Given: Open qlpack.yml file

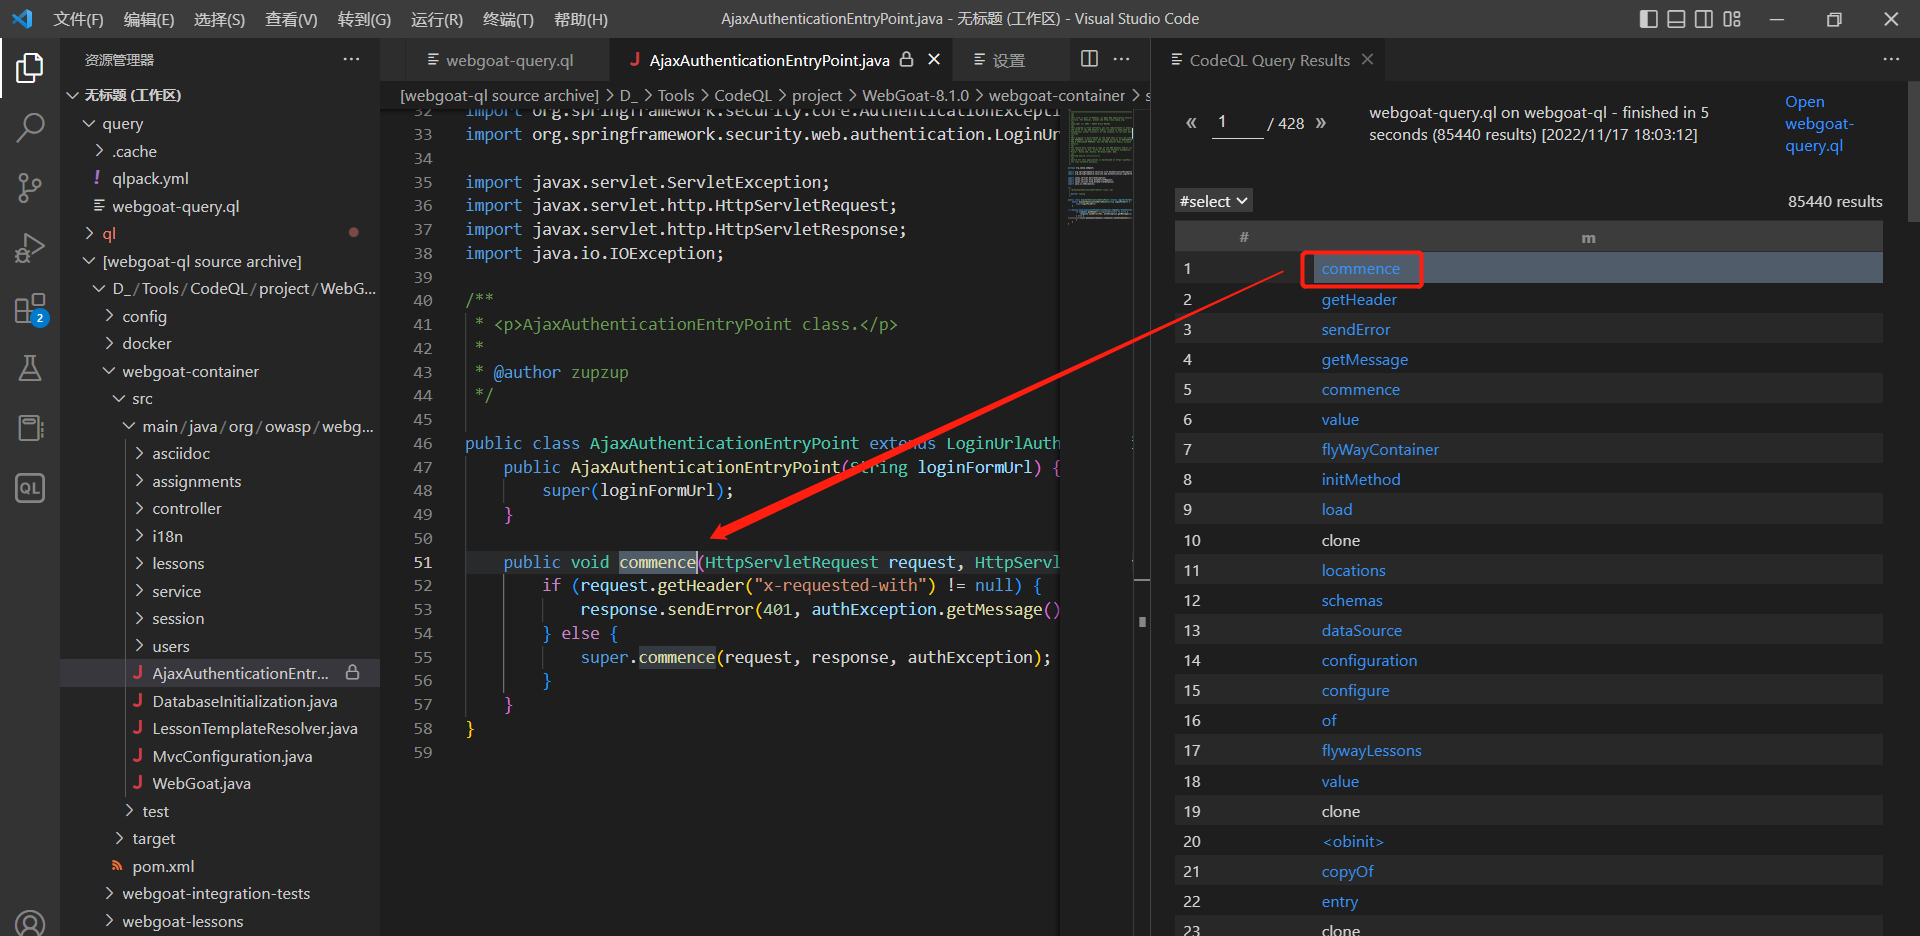Looking at the screenshot, I should pos(150,178).
